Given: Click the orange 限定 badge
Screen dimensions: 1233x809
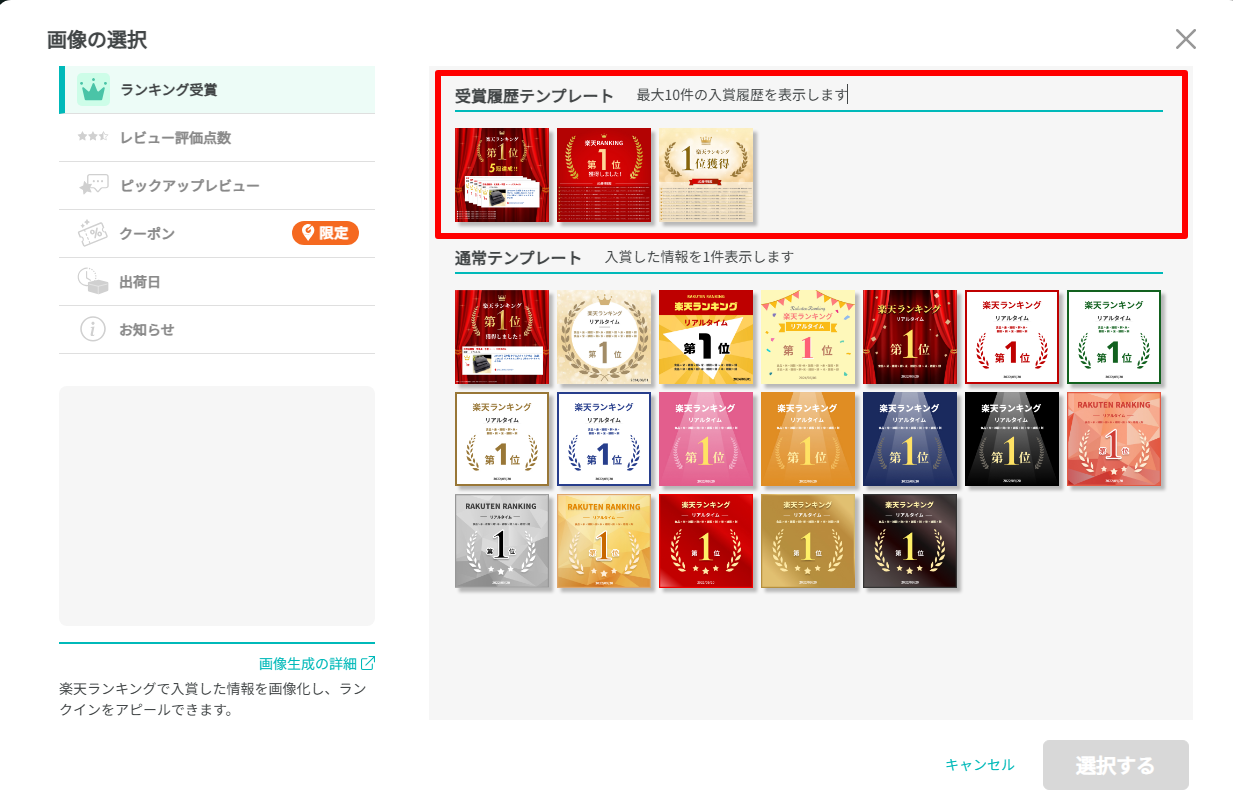Looking at the screenshot, I should click(x=325, y=233).
